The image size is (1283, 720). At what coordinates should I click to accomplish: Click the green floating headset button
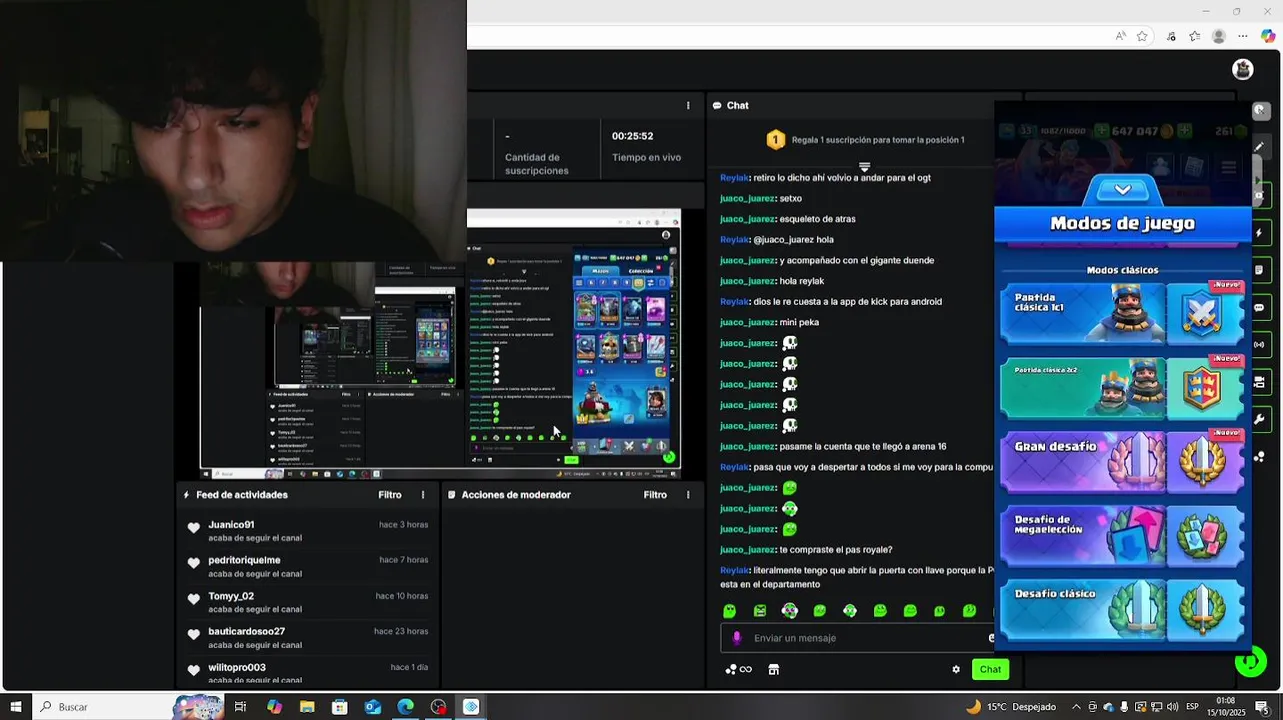(1250, 660)
